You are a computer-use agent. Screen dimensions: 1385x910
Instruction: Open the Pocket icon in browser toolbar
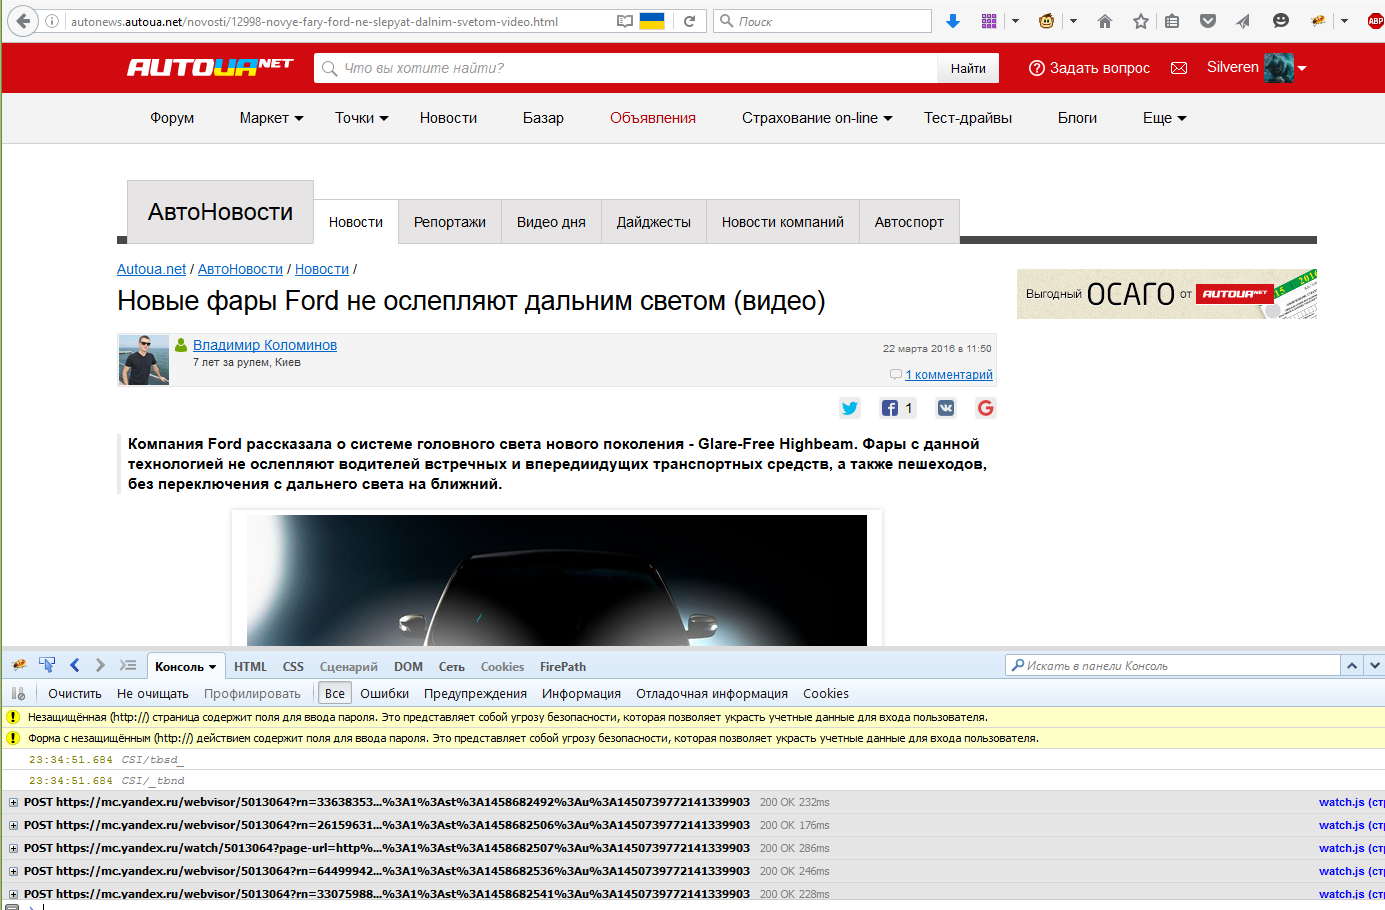(x=1208, y=21)
